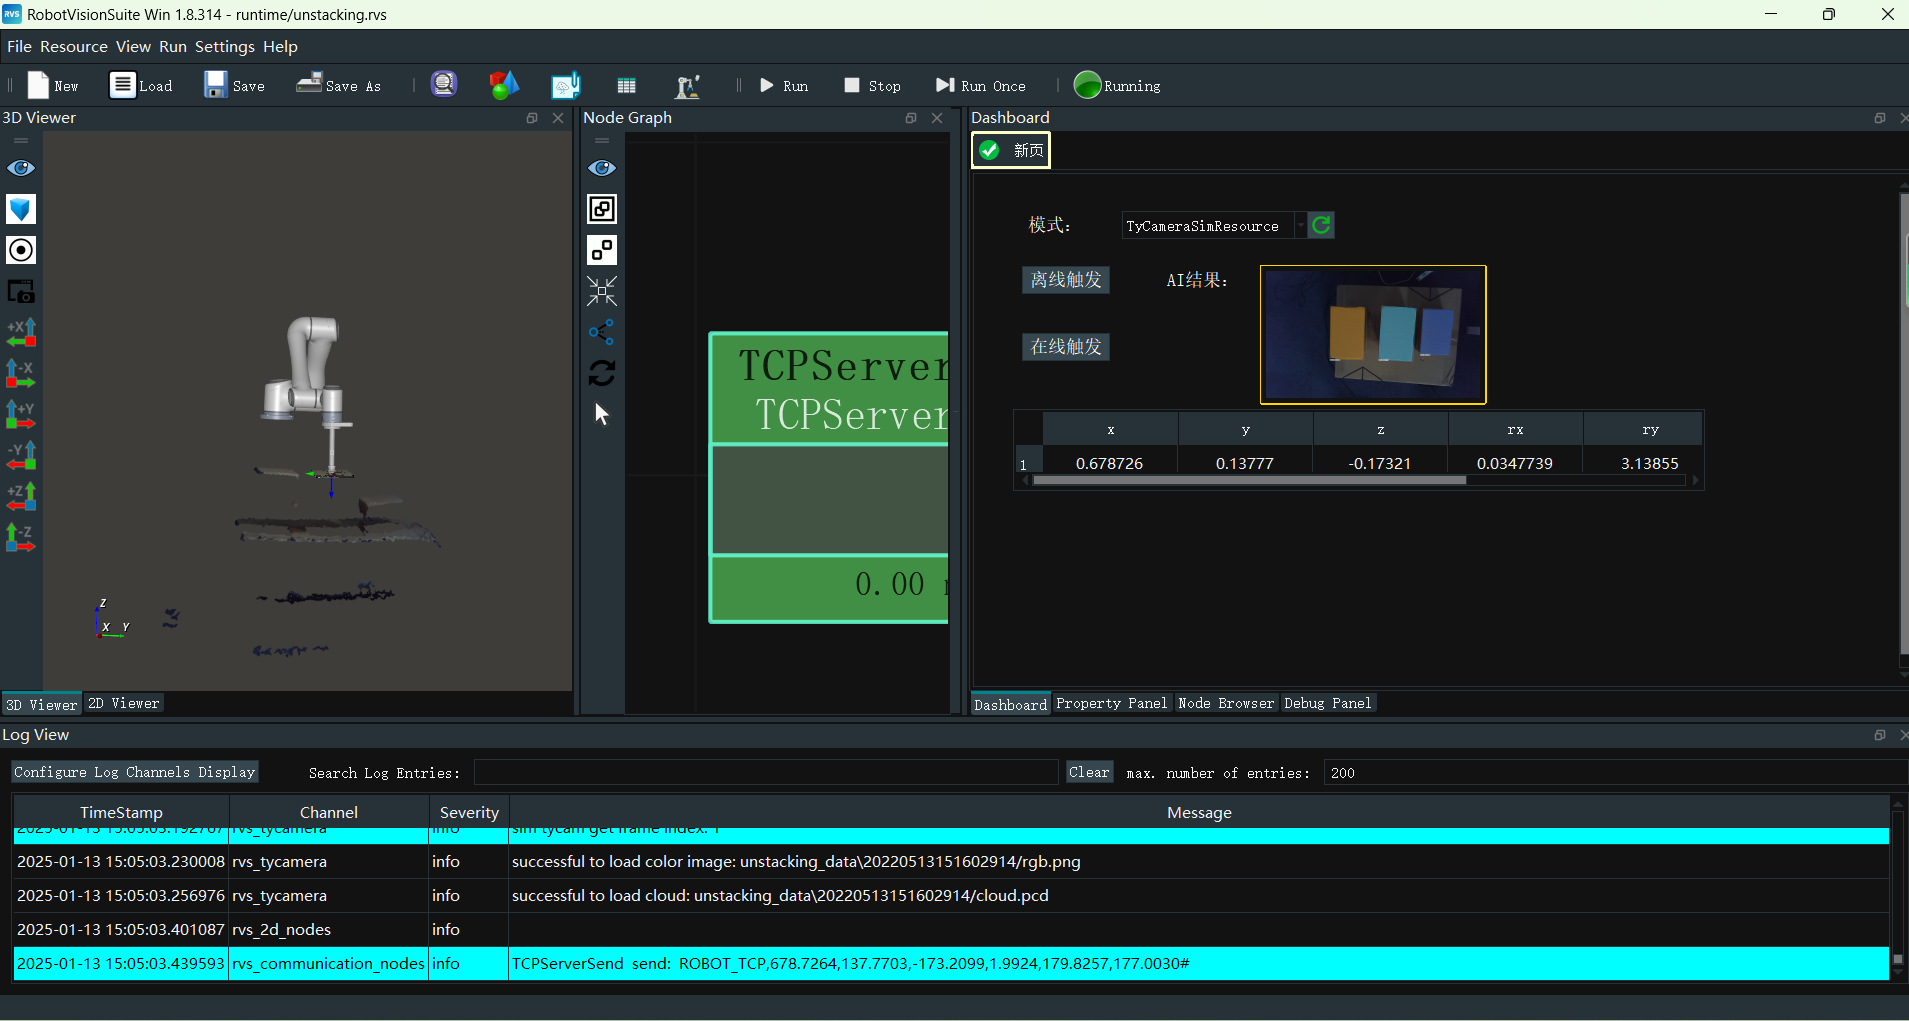
Task: Click the Severity column header in Log View
Action: pos(469,812)
